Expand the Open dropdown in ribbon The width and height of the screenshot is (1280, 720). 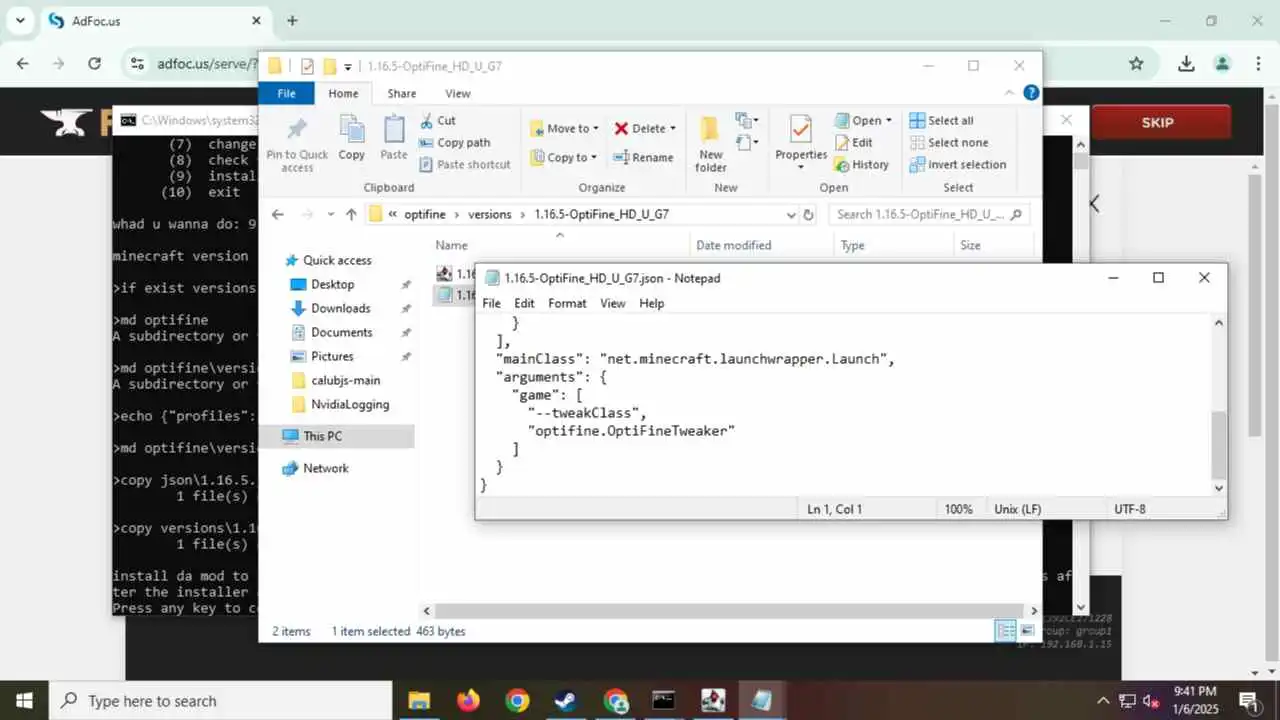coord(888,121)
